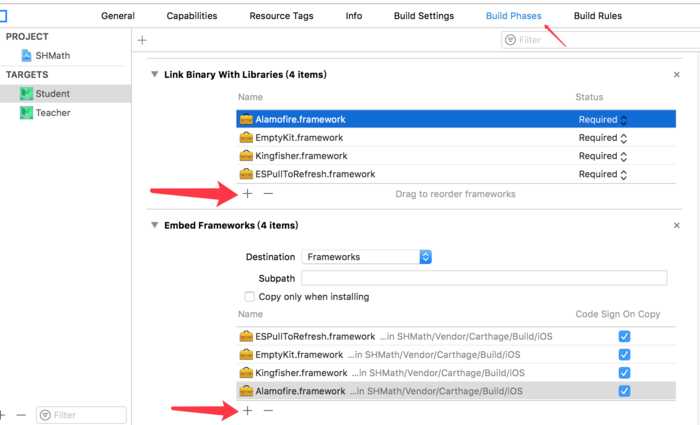
Task: Collapse Link Binary With Libraries section
Action: point(154,74)
